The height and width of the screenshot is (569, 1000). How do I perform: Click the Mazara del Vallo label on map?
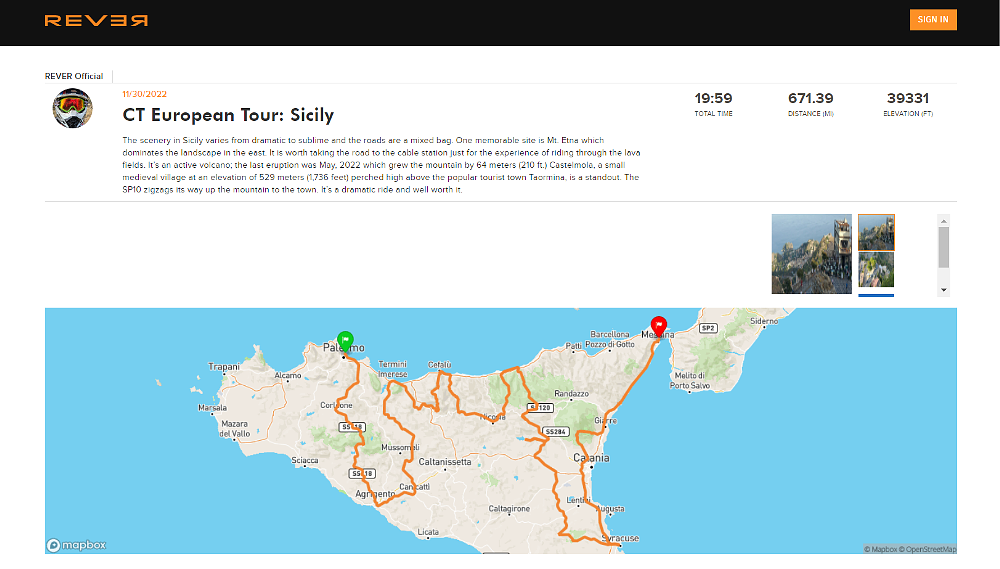[x=235, y=429]
